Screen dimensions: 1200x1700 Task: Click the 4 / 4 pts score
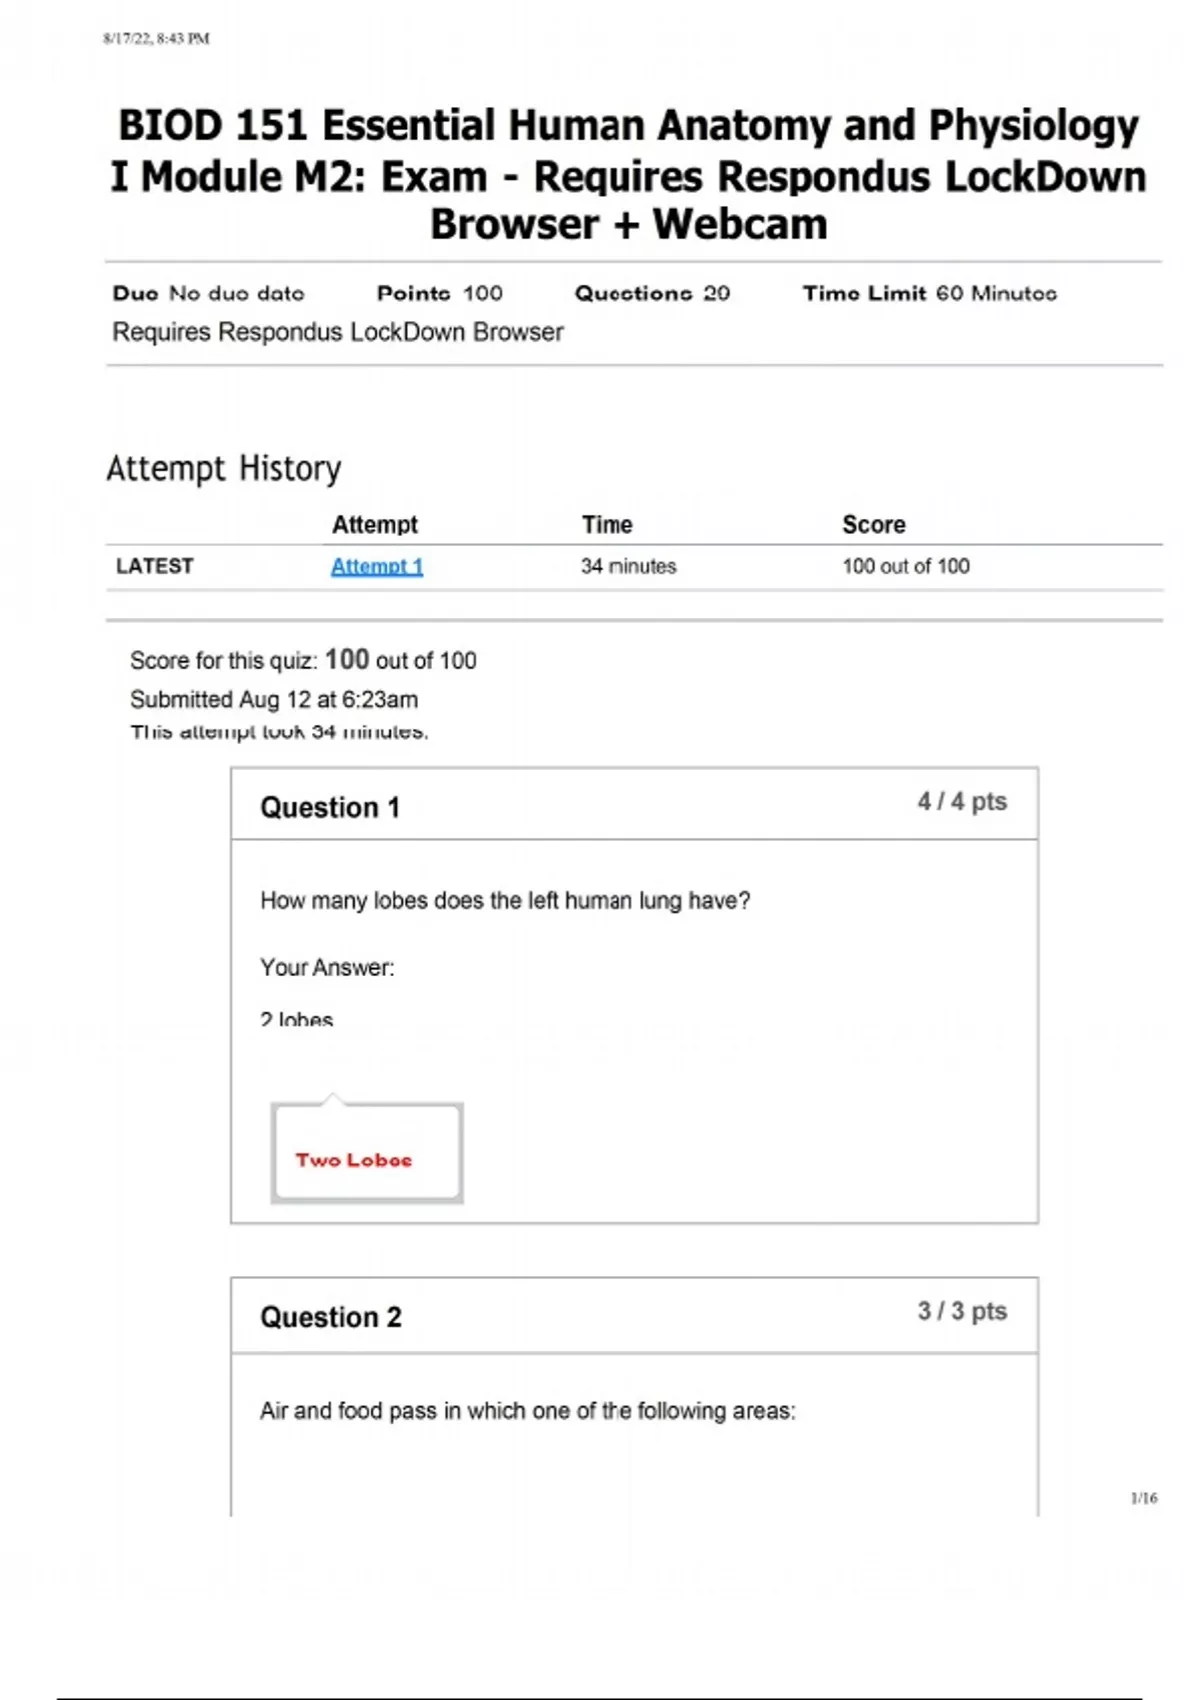[x=962, y=801]
